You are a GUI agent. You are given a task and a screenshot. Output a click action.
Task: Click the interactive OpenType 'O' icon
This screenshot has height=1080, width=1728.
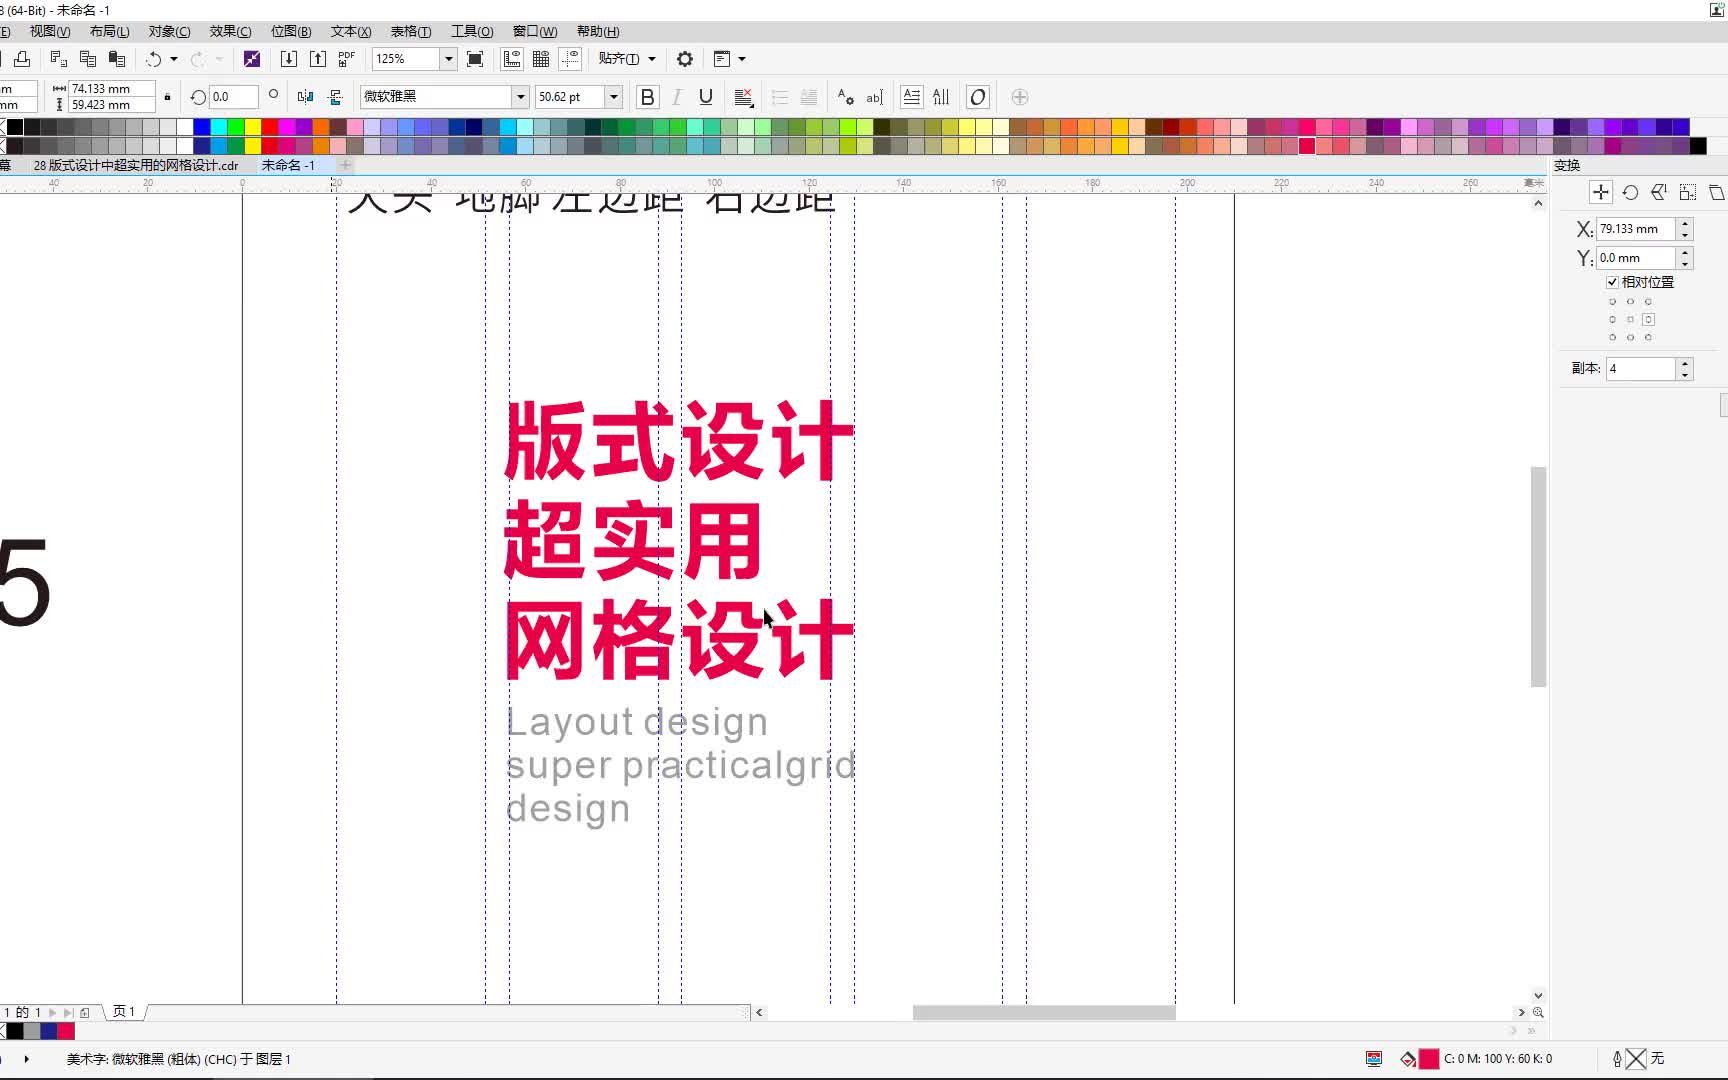pos(978,97)
